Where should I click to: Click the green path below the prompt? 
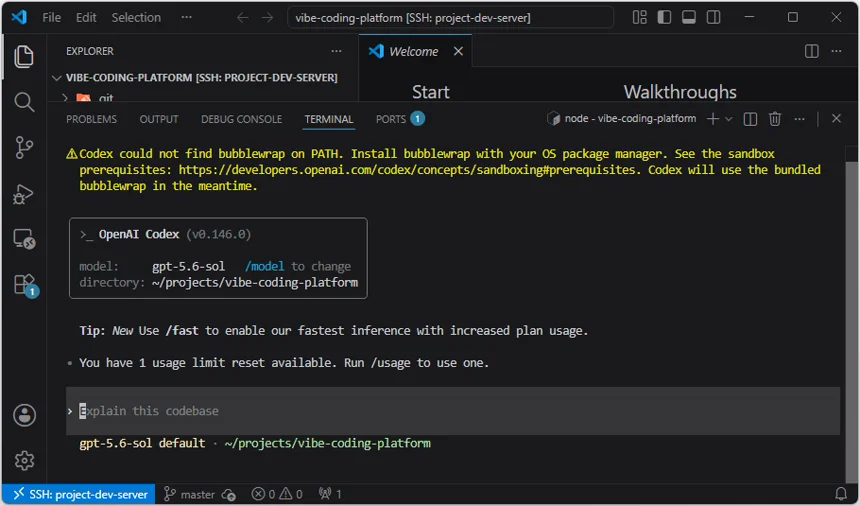pos(327,443)
